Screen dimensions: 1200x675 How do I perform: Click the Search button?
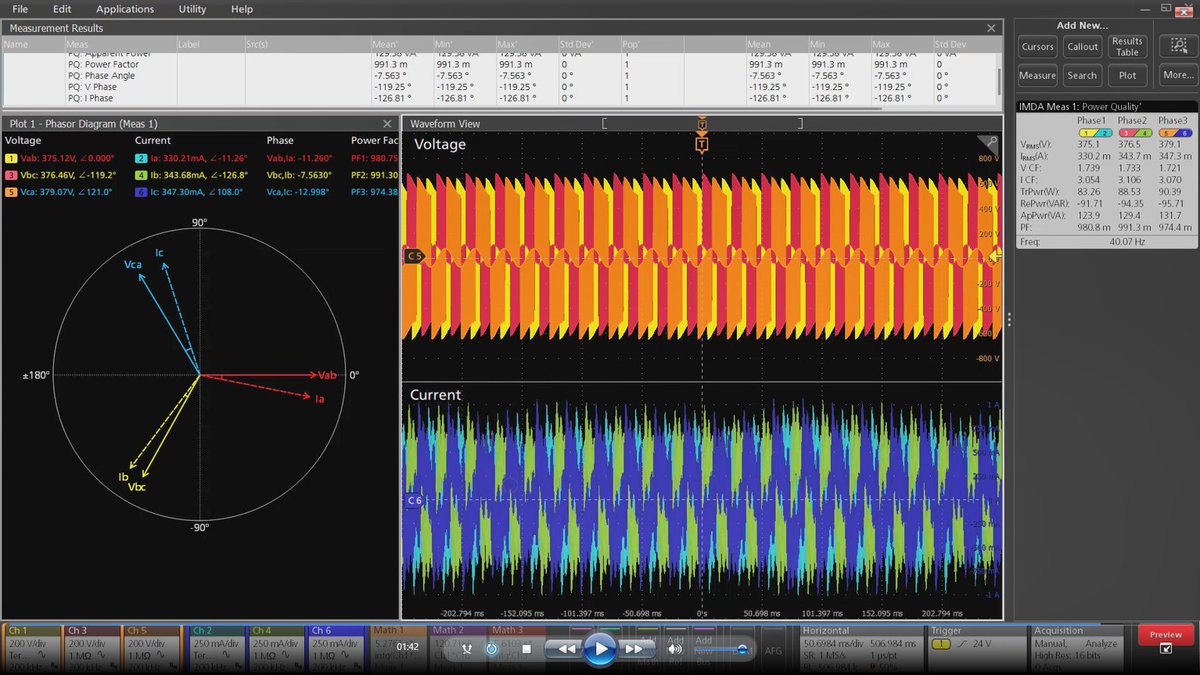1082,75
